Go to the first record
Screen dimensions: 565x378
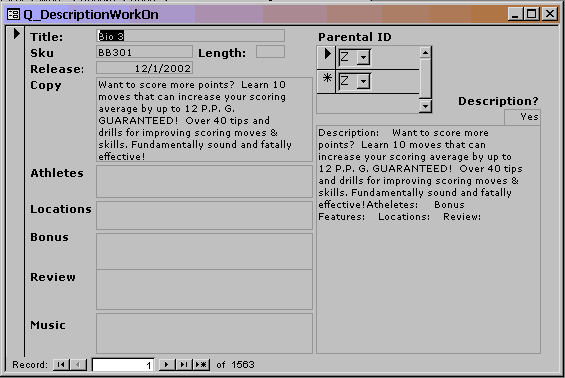(61, 365)
